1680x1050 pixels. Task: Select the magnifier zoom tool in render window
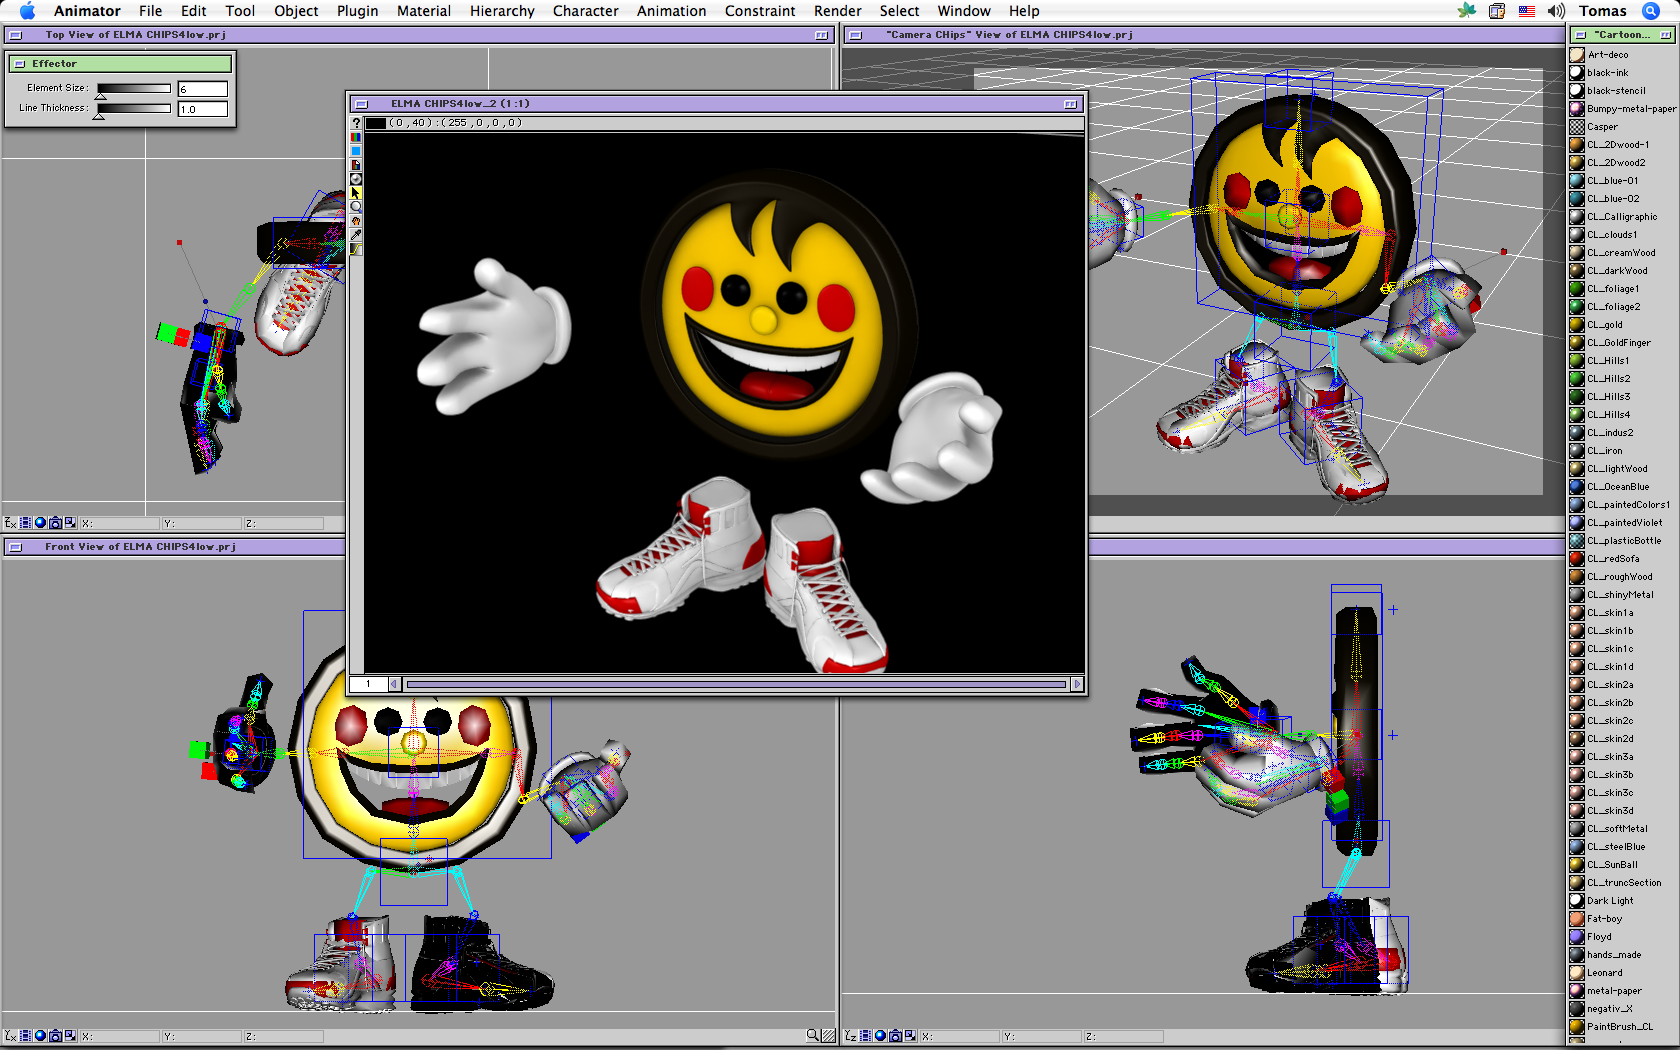click(355, 207)
